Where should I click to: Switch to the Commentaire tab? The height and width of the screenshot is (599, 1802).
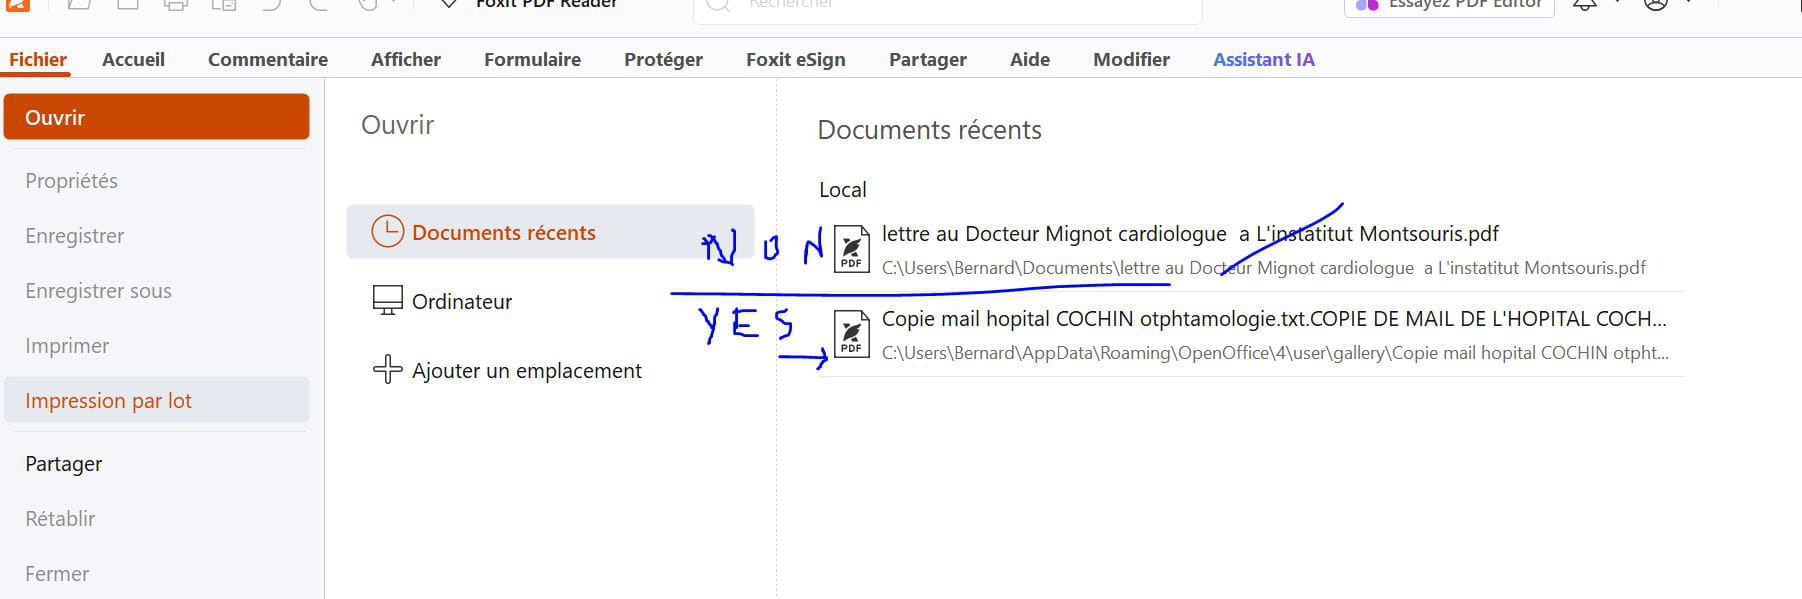pos(268,59)
